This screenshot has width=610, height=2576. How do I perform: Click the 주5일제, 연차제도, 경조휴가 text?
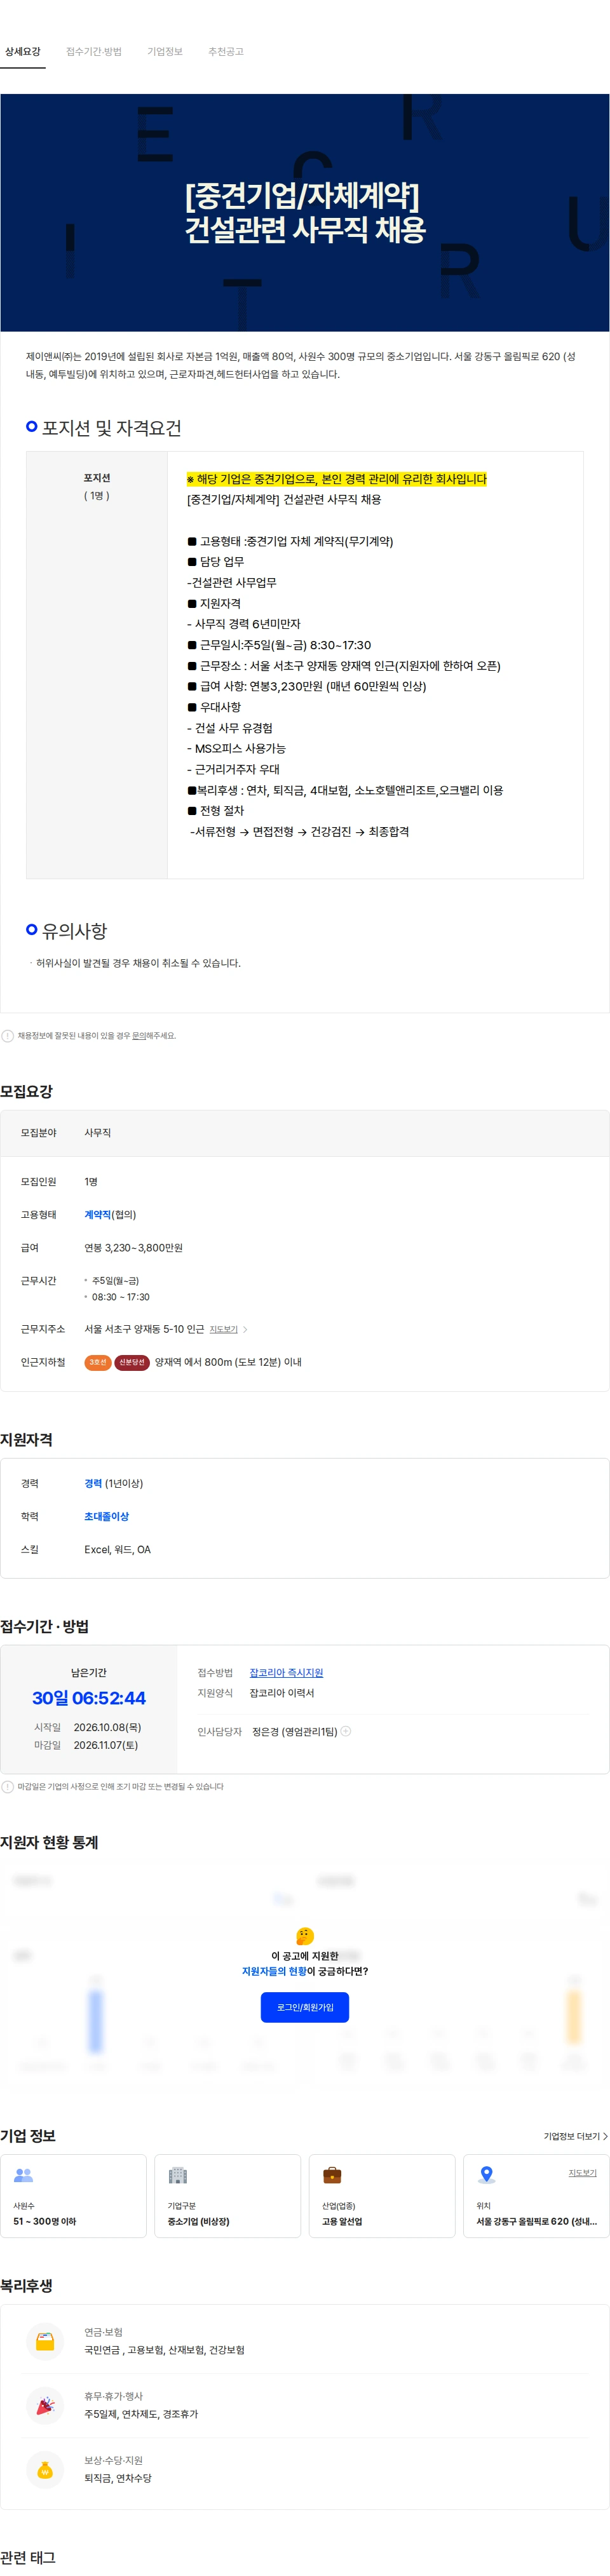coord(141,2414)
